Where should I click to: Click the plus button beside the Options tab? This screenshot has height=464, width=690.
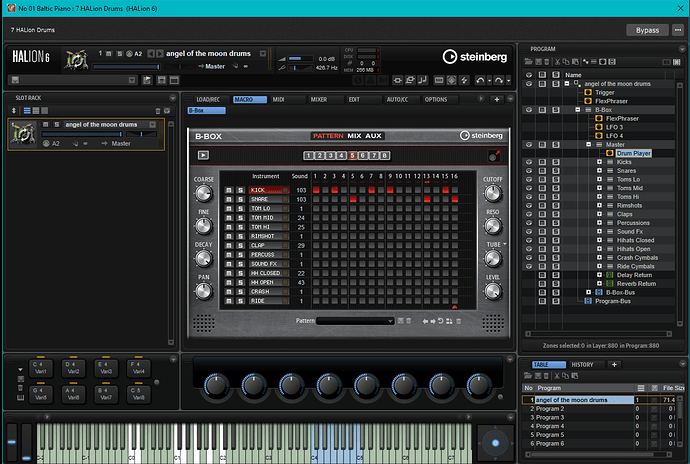(497, 99)
